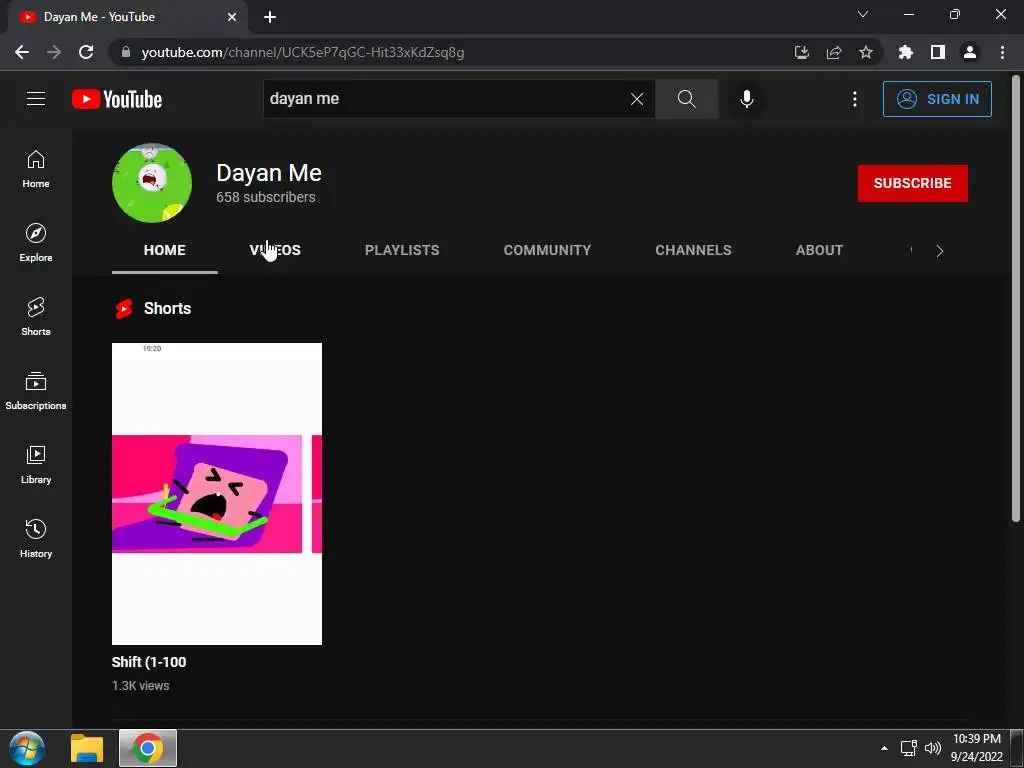Click Chrome icon in taskbar
Screen dimensions: 1024x768
click(x=148, y=748)
